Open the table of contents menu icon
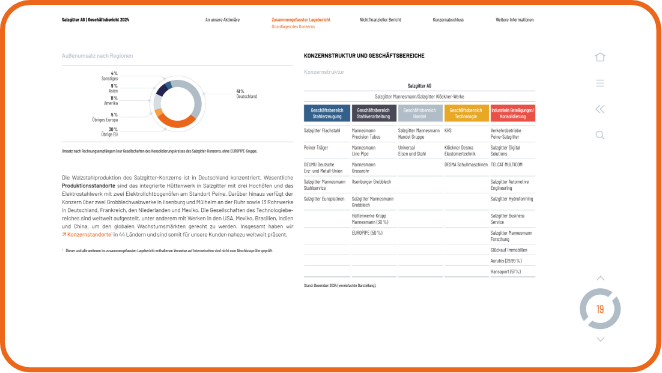 600,83
